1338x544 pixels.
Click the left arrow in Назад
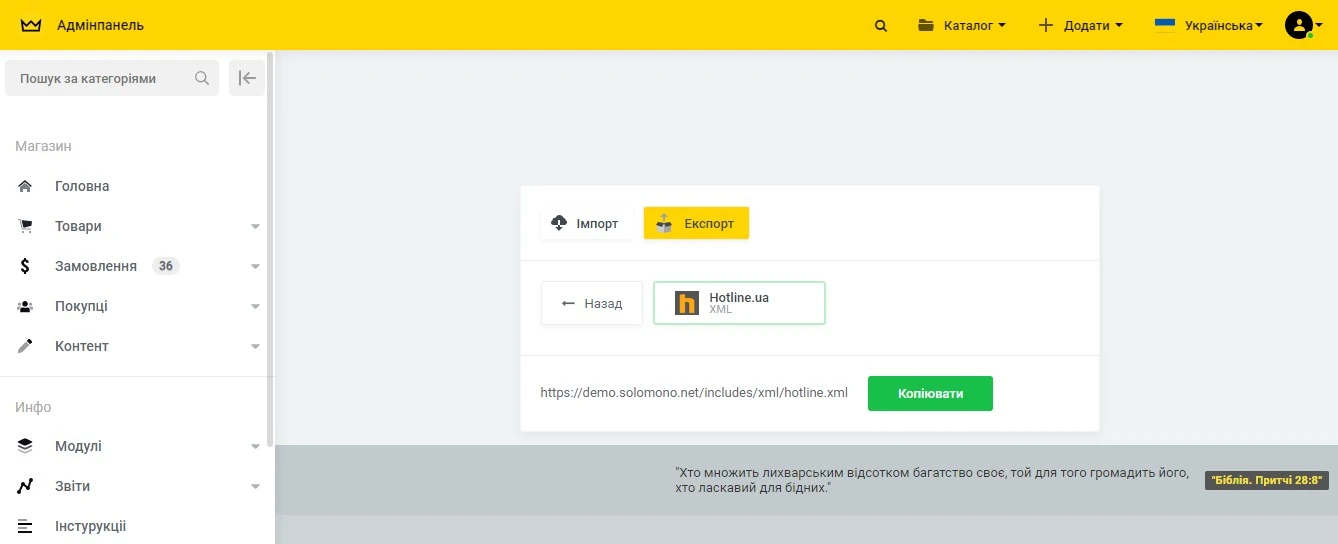click(568, 303)
